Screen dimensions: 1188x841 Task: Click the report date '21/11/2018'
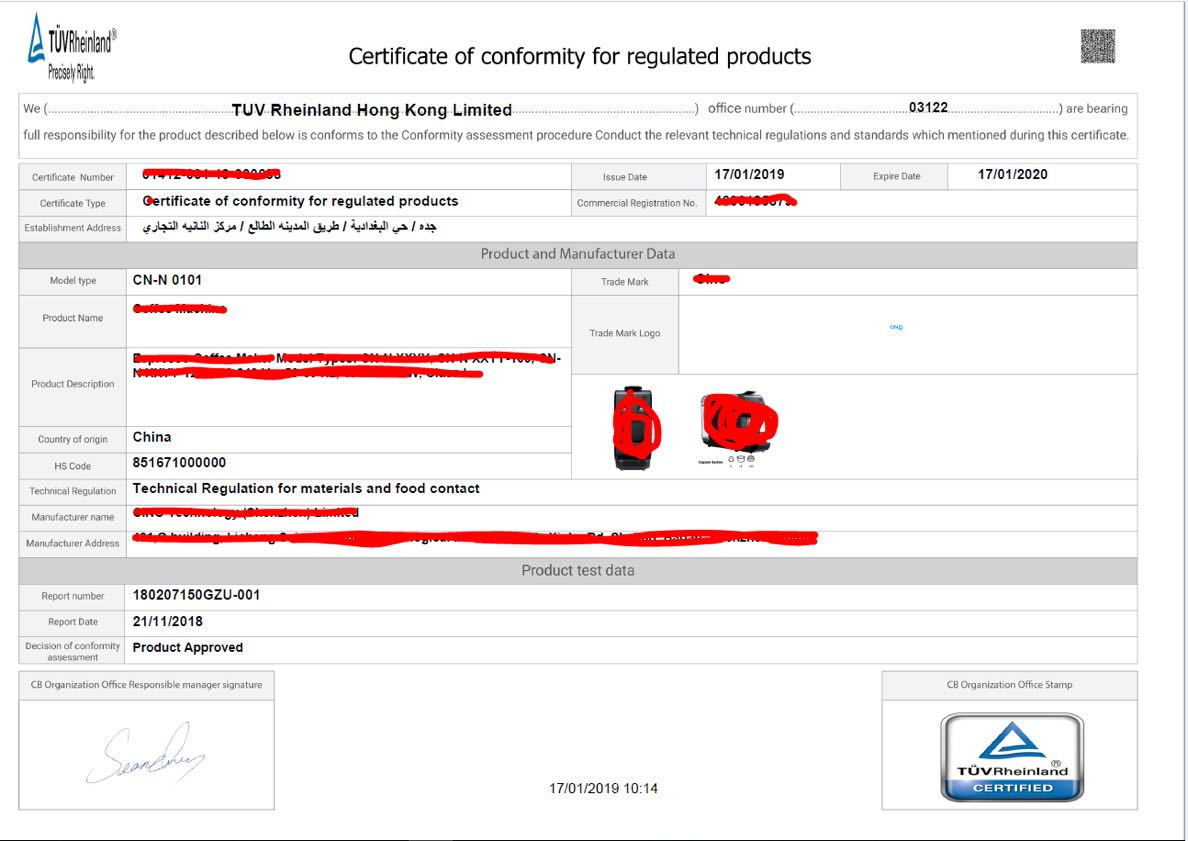click(167, 622)
